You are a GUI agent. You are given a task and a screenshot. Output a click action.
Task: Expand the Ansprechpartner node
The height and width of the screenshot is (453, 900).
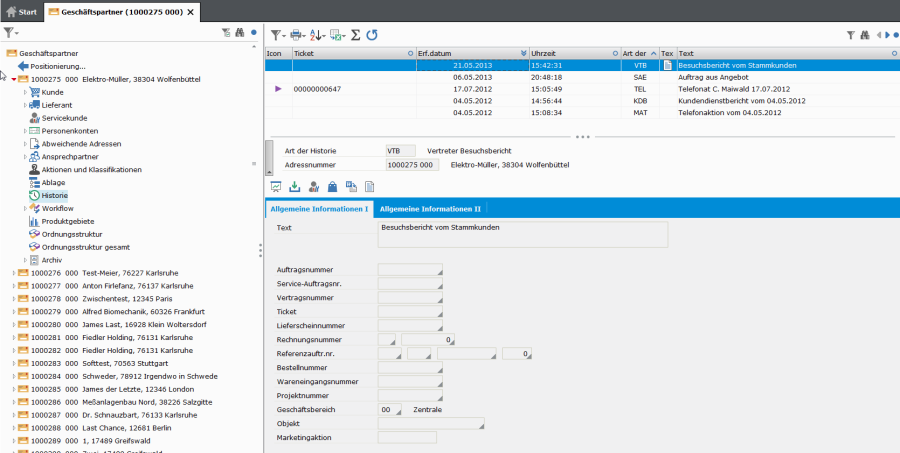(x=25, y=157)
